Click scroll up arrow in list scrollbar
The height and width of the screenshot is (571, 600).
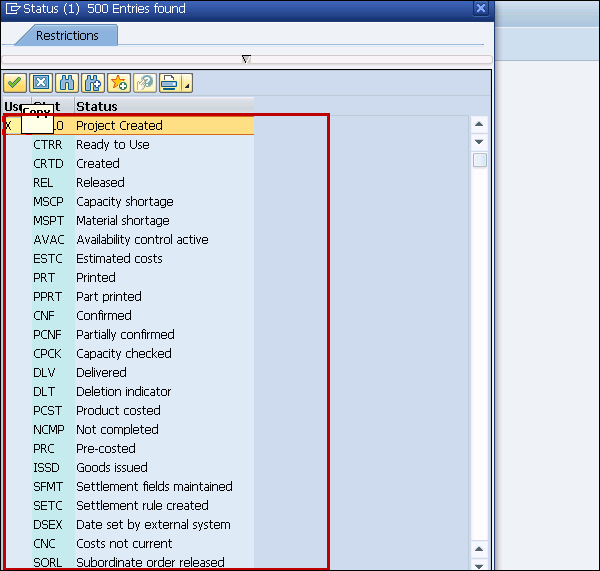click(x=479, y=125)
